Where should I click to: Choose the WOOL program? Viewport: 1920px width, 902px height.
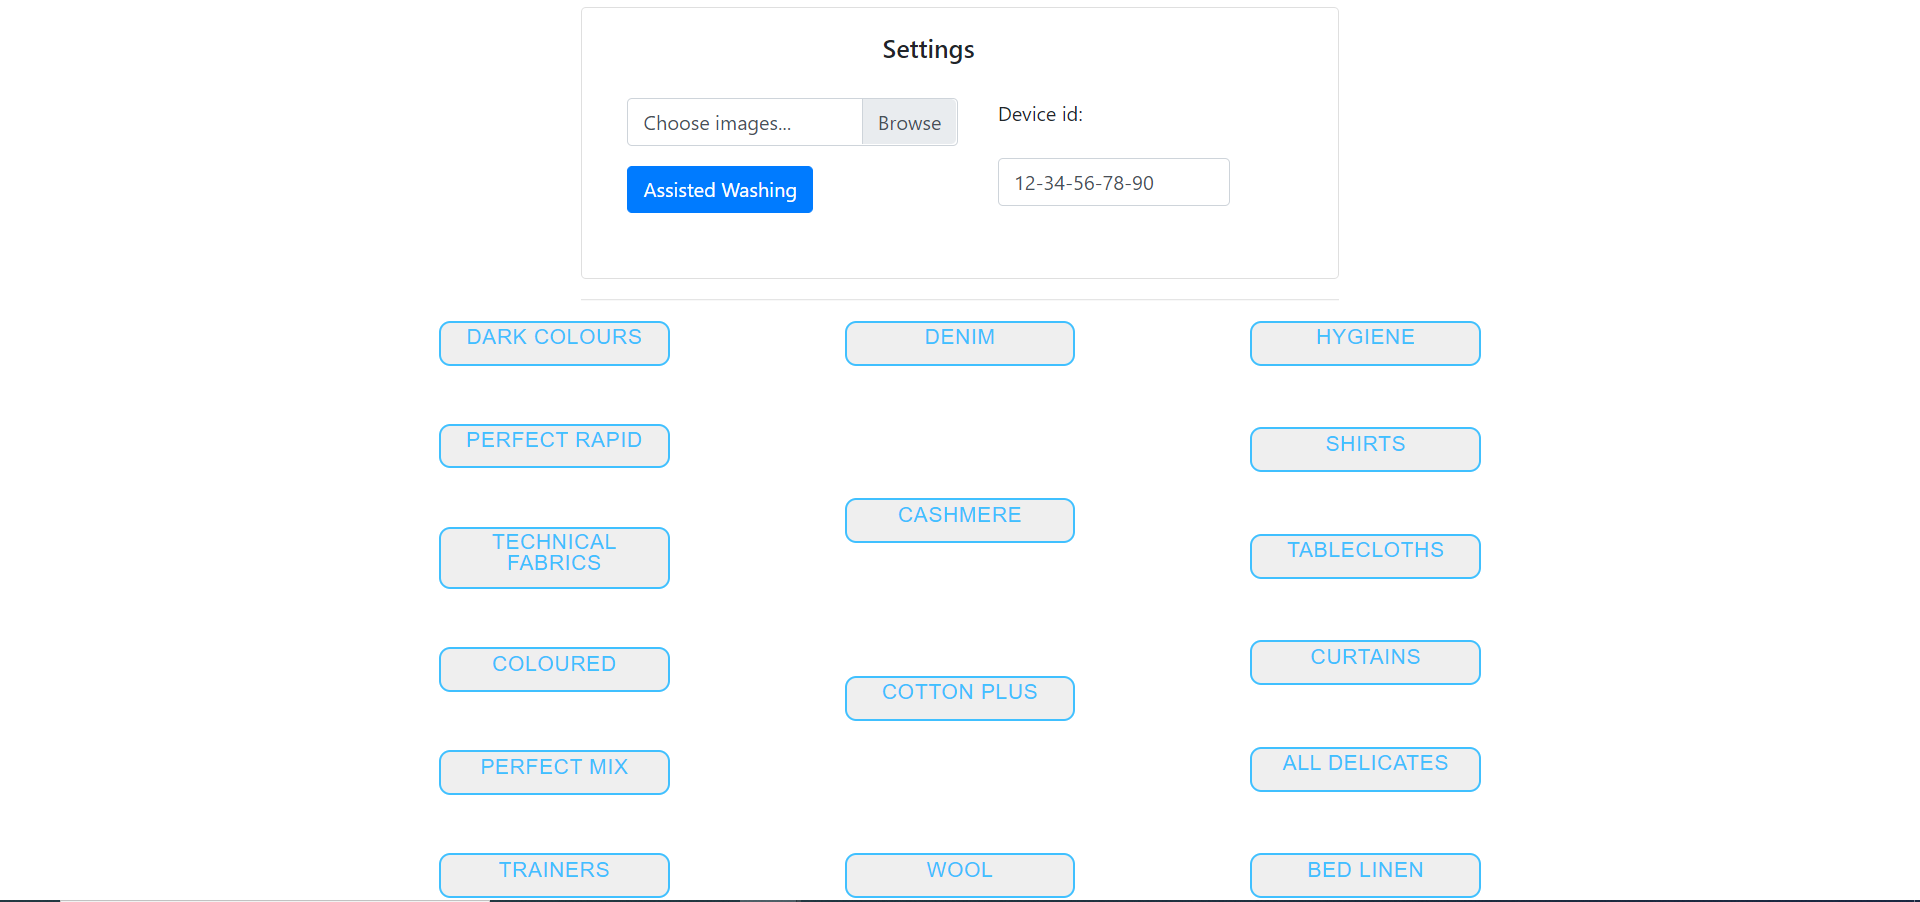tap(959, 874)
